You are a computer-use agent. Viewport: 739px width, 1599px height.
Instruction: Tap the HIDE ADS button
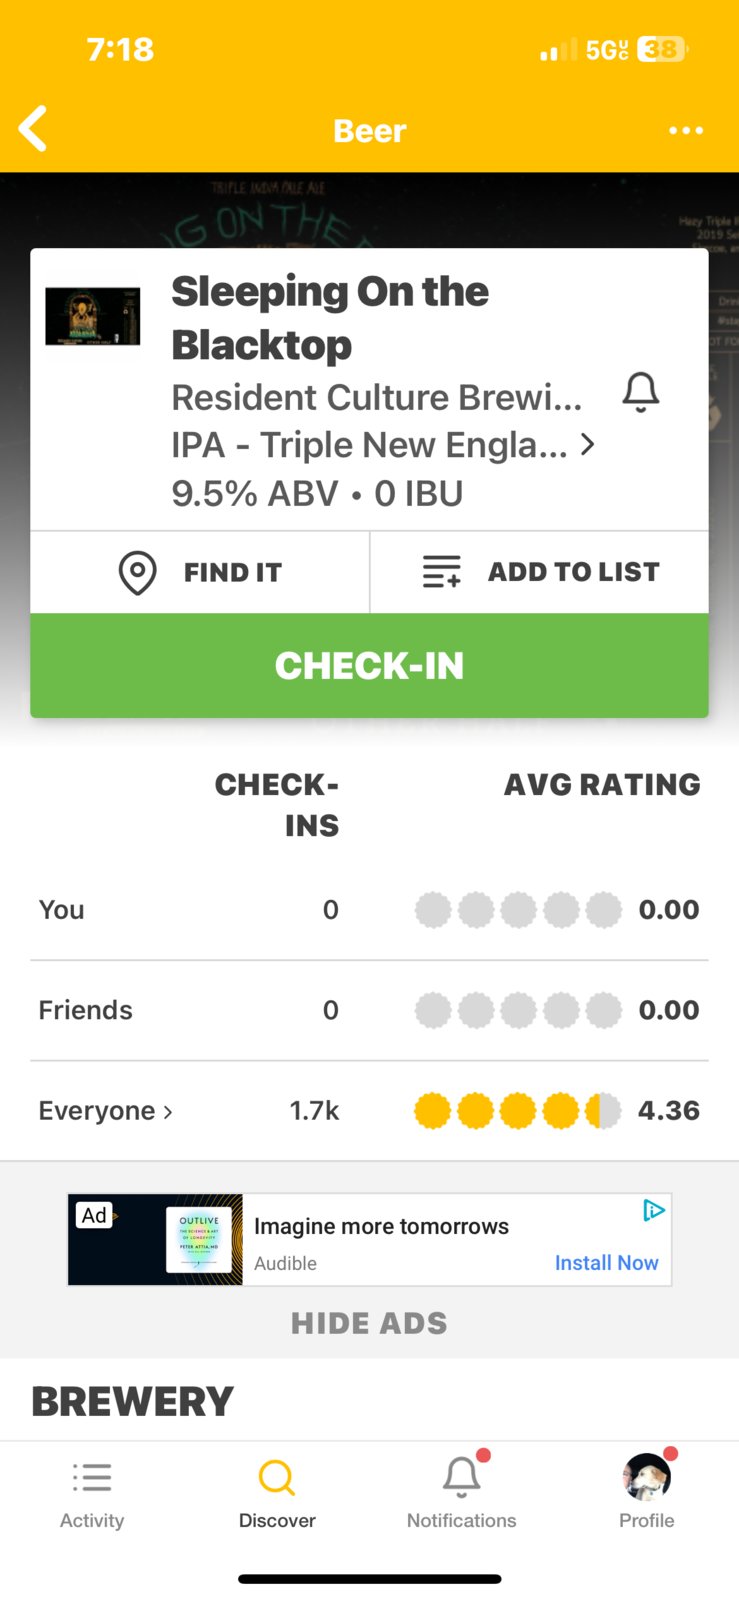tap(369, 1323)
